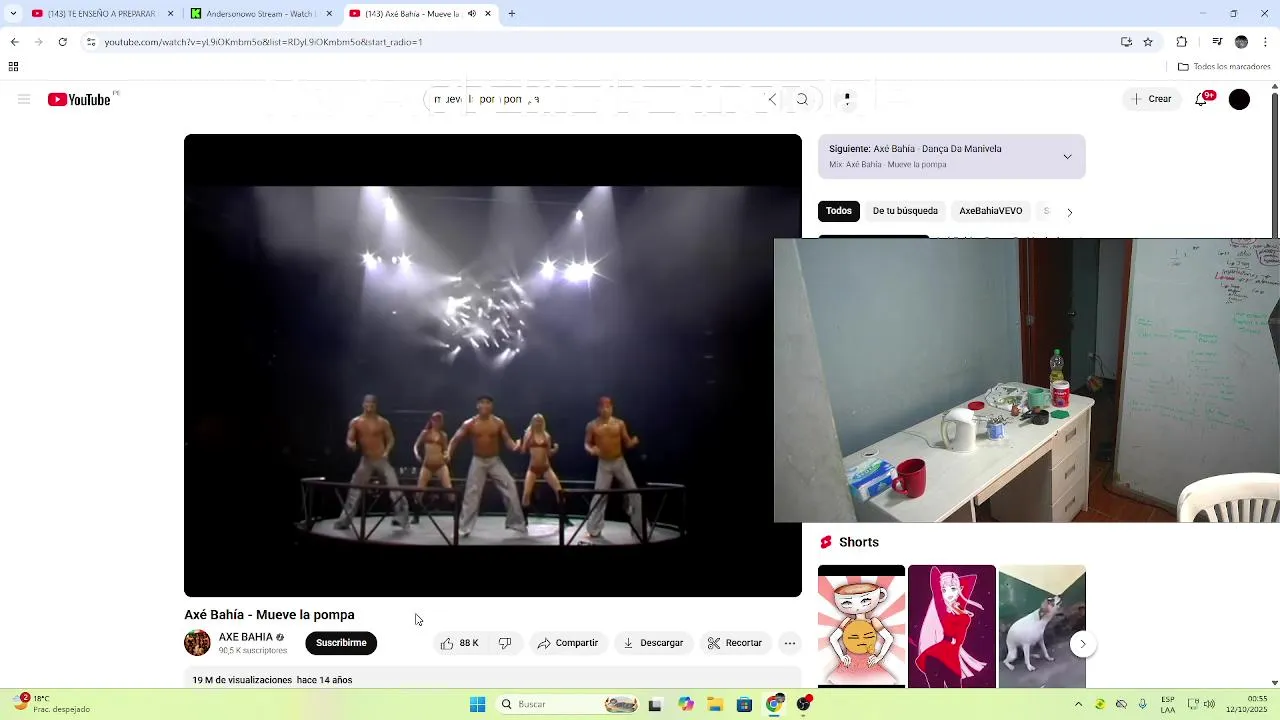
Task: Bookmark this page with the star
Action: click(x=1148, y=42)
